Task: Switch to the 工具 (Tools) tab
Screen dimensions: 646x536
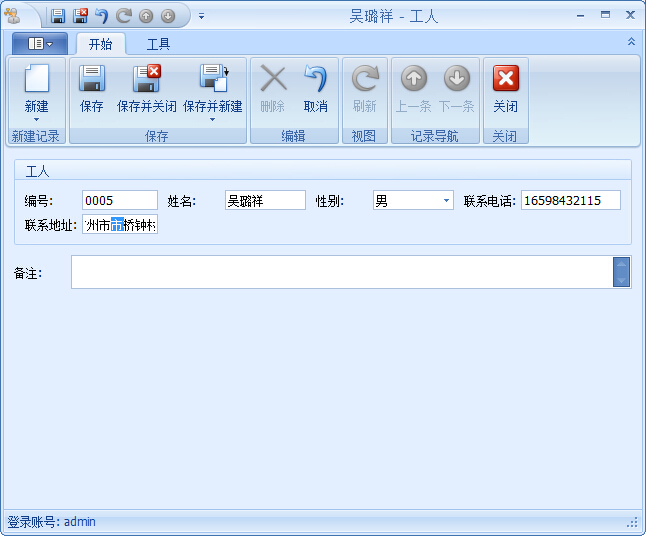Action: pyautogui.click(x=158, y=44)
